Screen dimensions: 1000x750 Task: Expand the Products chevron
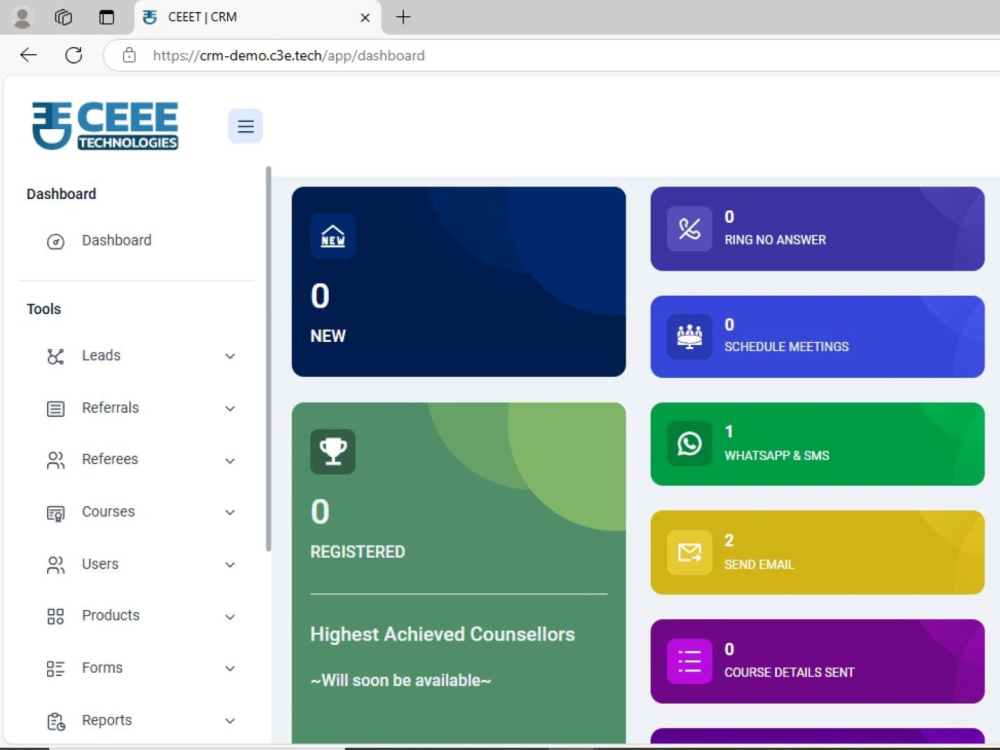[230, 617]
